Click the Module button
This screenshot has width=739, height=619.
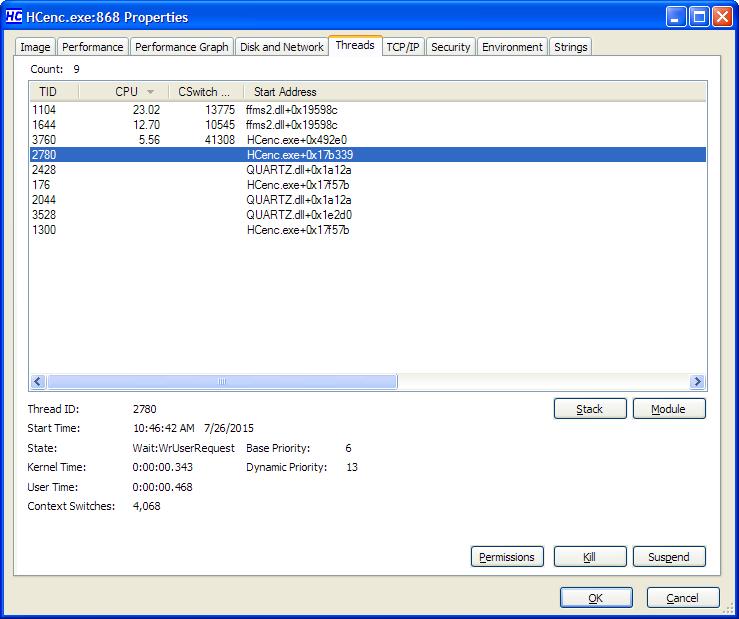point(669,409)
